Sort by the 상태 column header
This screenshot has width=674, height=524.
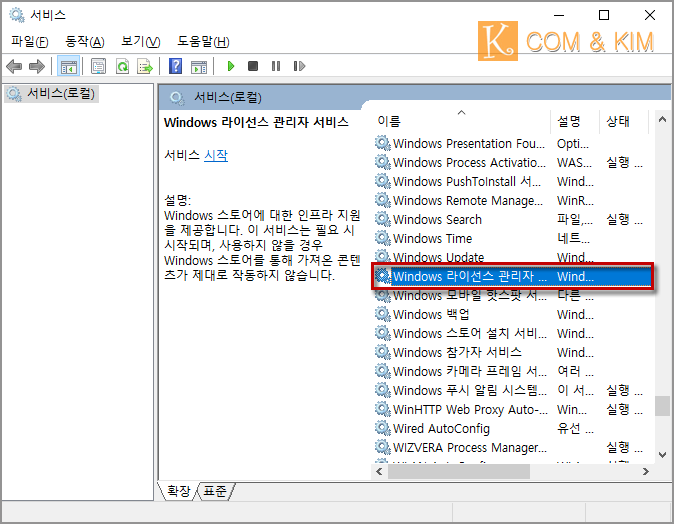pos(624,122)
